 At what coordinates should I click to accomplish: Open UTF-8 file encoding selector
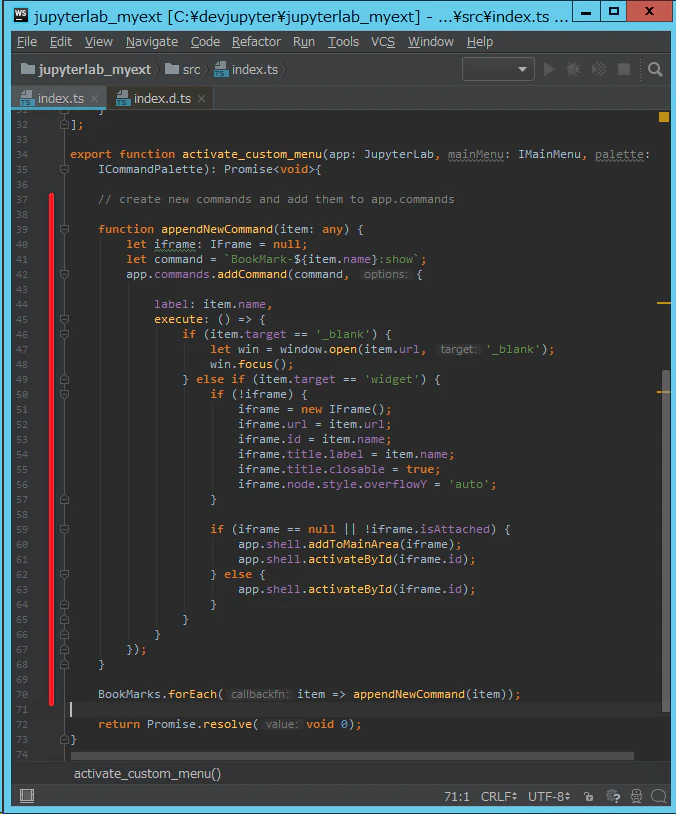click(x=549, y=796)
